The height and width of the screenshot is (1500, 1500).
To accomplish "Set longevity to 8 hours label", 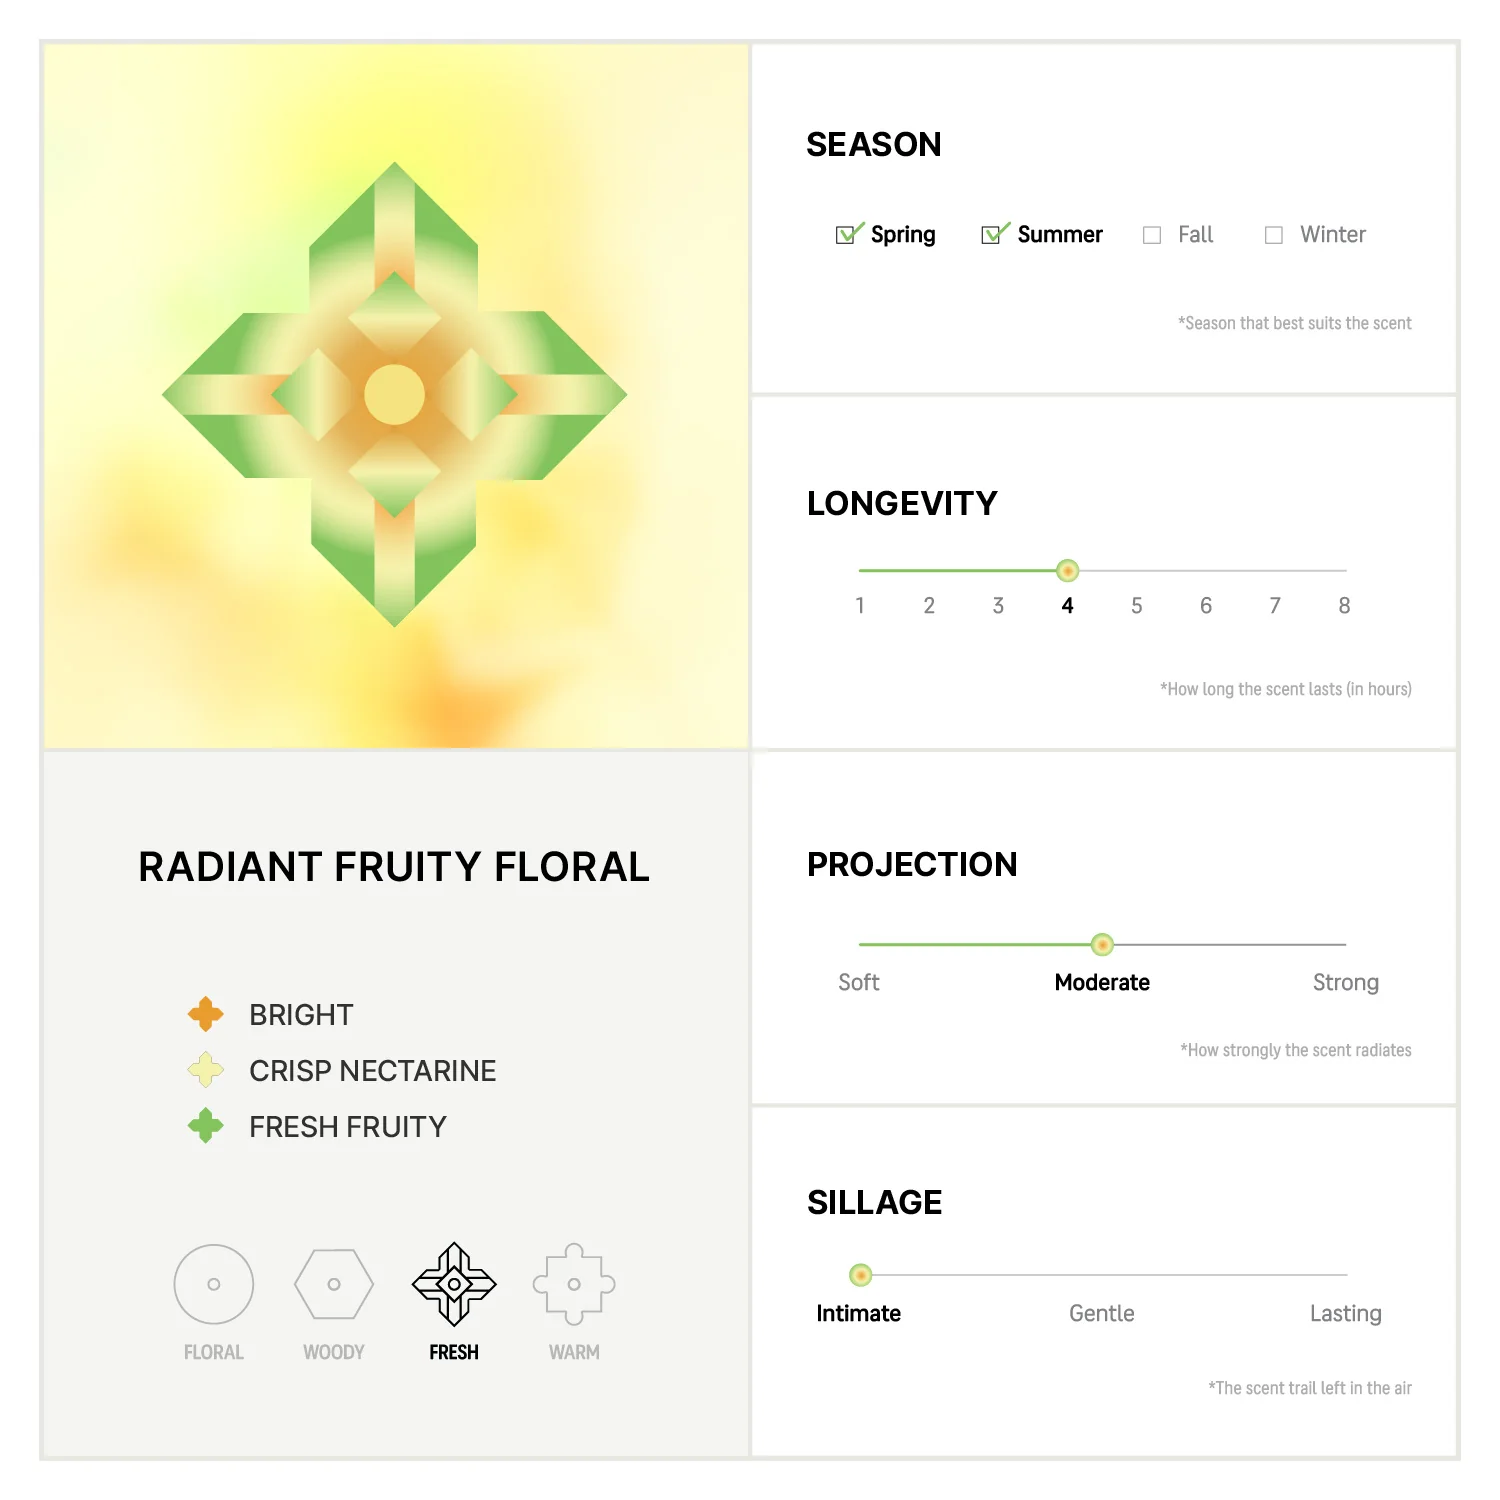I will (x=1344, y=606).
